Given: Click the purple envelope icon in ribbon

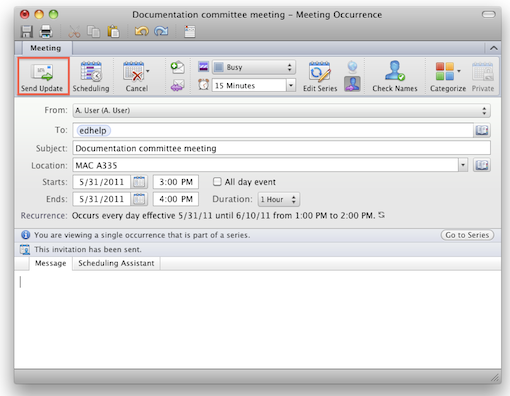Looking at the screenshot, I should (x=177, y=86).
